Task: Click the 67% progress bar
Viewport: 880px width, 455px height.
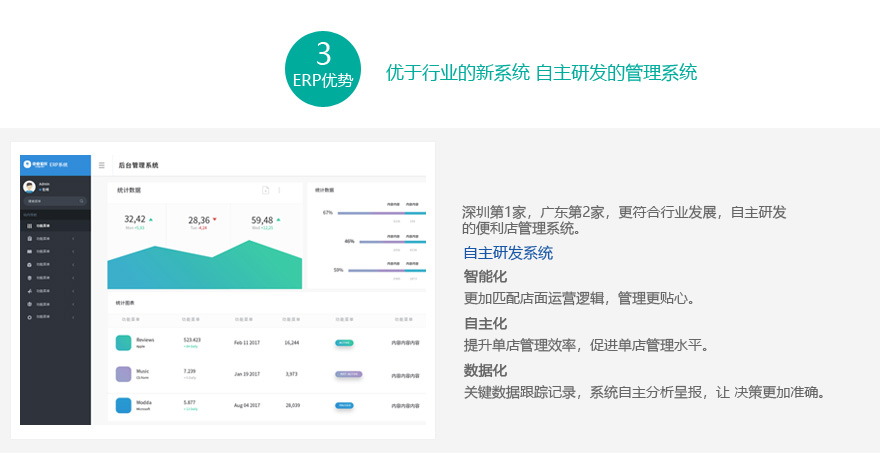Action: pyautogui.click(x=380, y=213)
